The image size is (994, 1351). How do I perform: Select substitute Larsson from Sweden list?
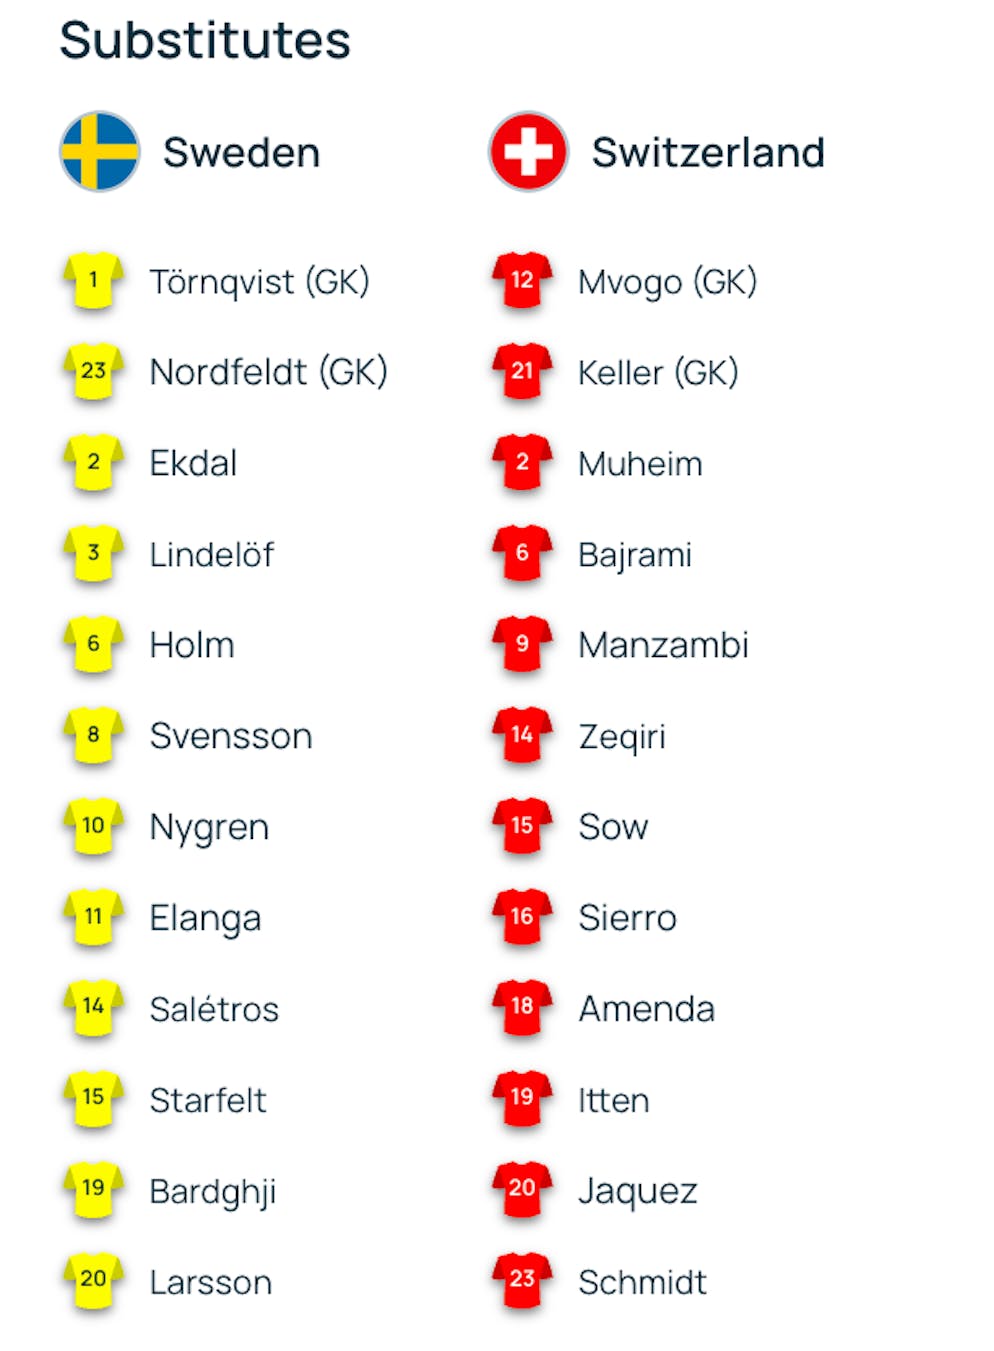tap(210, 1282)
